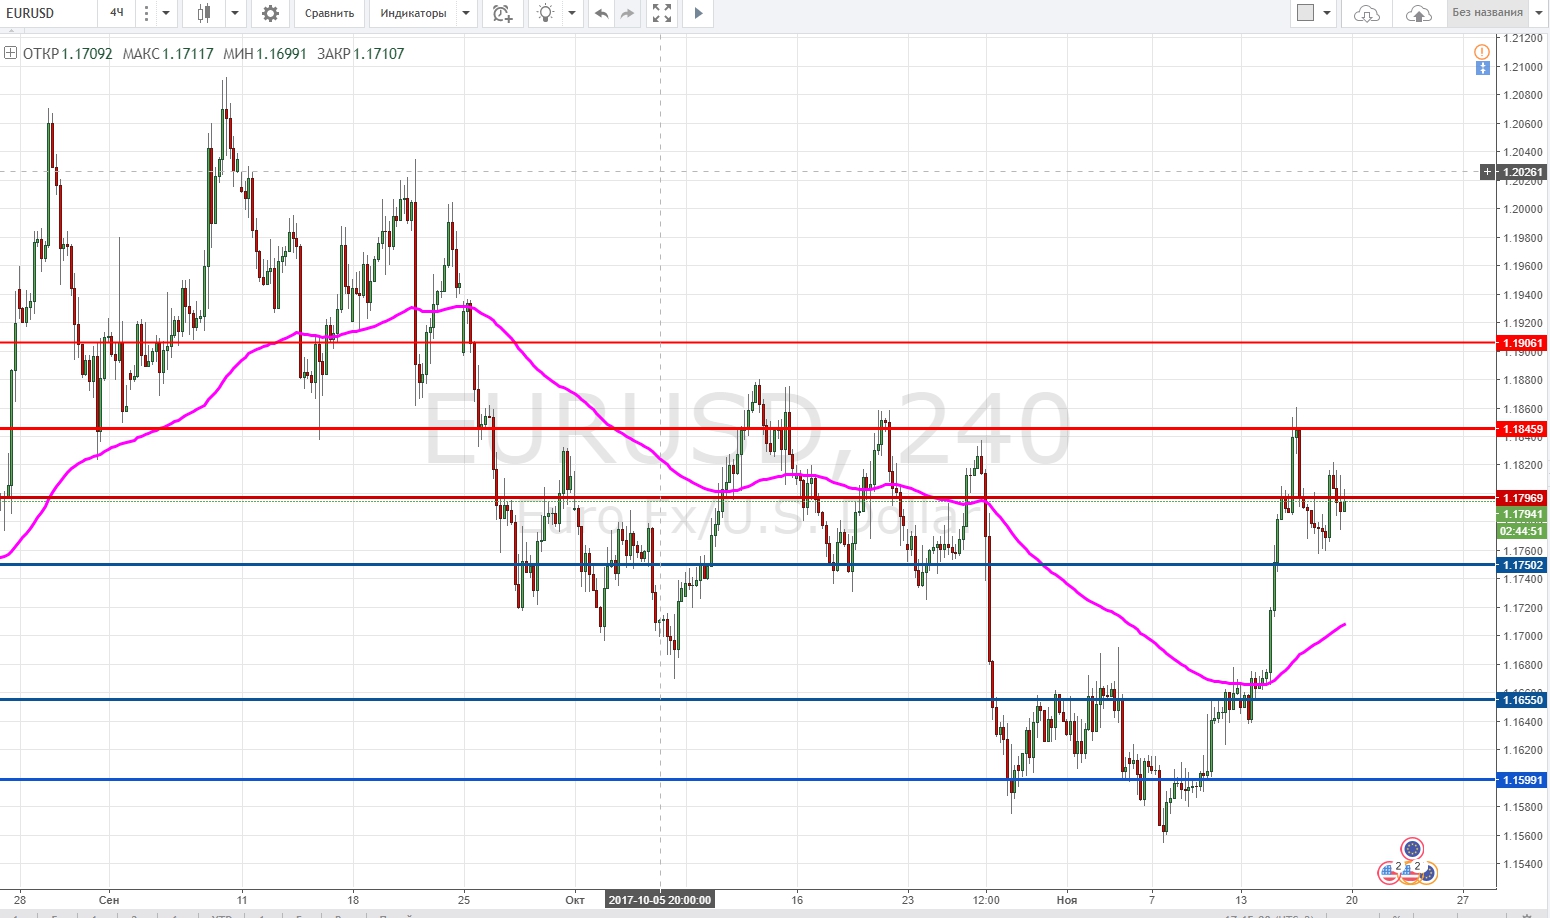Redo action with right arrow icon
The width and height of the screenshot is (1550, 918).
627,13
